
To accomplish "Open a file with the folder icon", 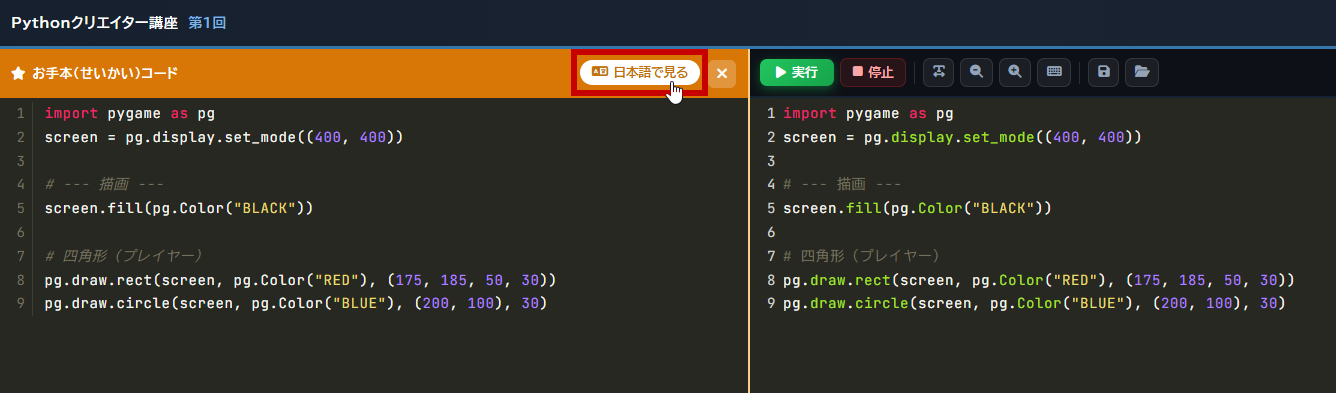I will coord(1142,72).
